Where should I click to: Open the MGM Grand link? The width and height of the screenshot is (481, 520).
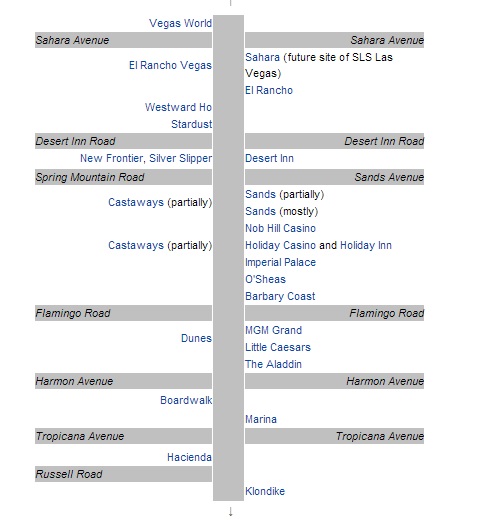[x=273, y=330]
